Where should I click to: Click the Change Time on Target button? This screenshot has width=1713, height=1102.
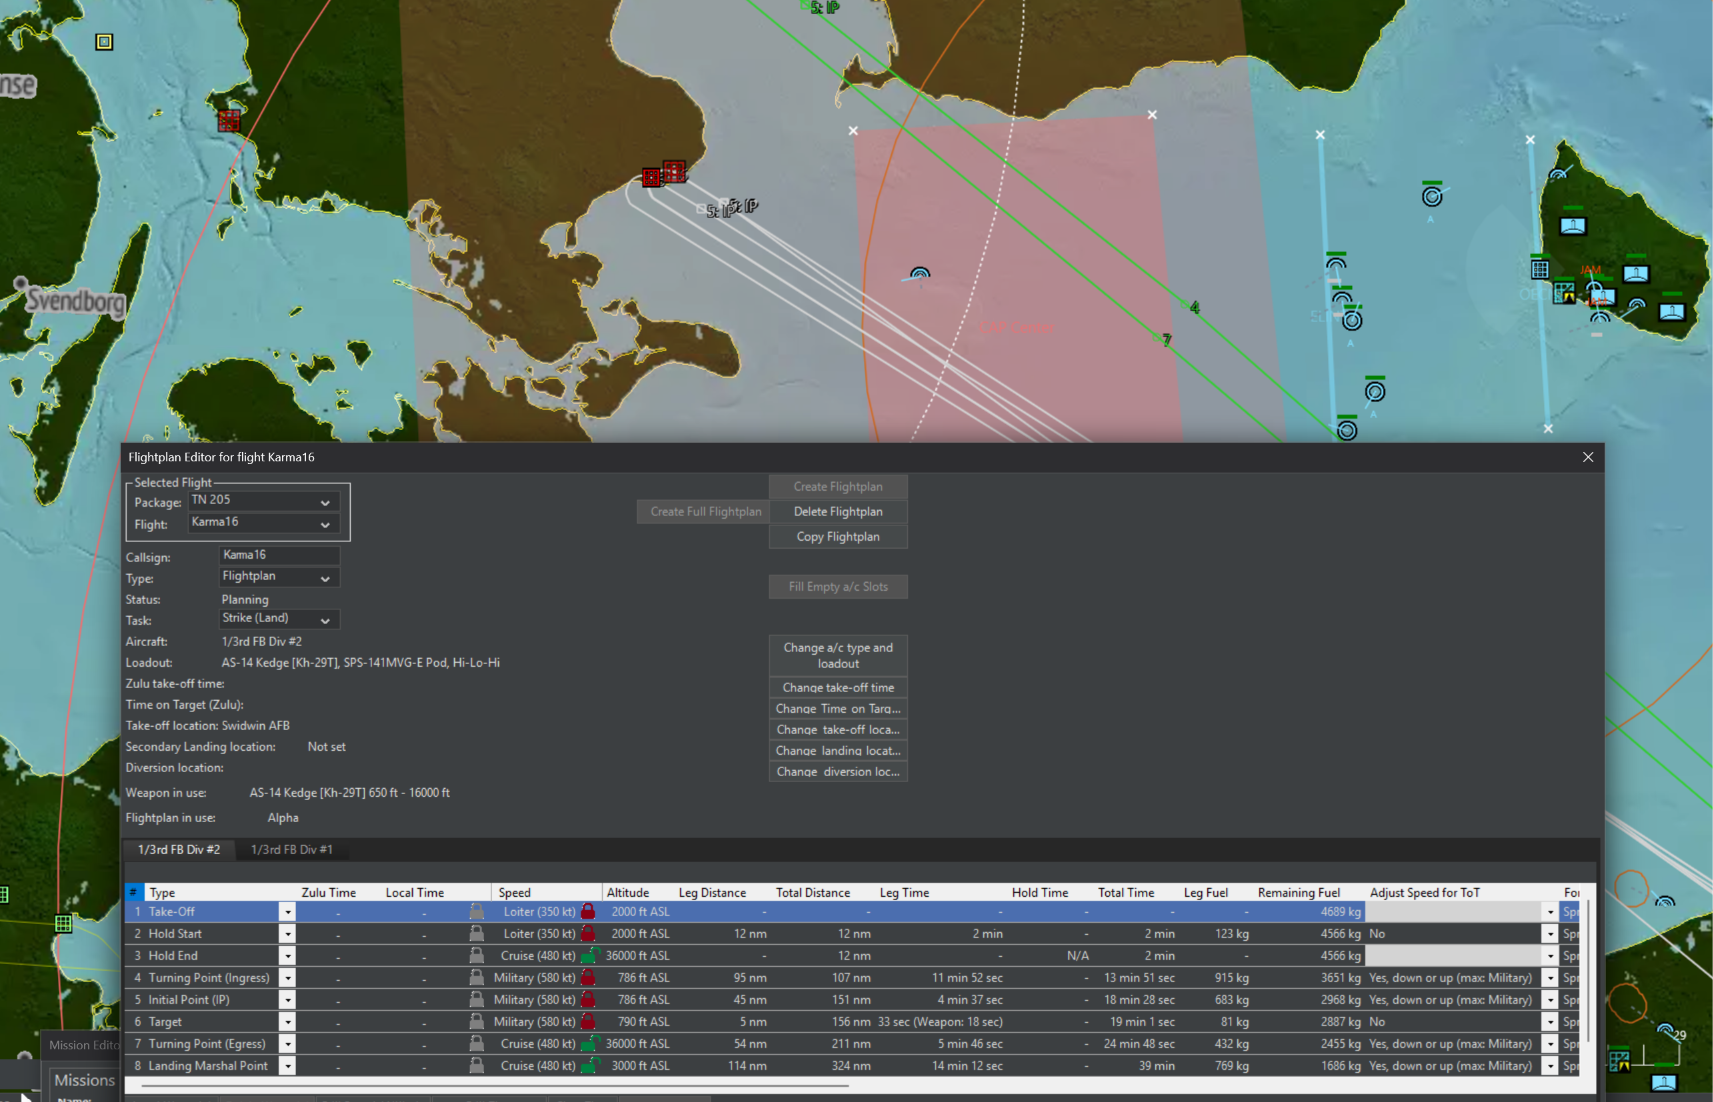pyautogui.click(x=838, y=708)
